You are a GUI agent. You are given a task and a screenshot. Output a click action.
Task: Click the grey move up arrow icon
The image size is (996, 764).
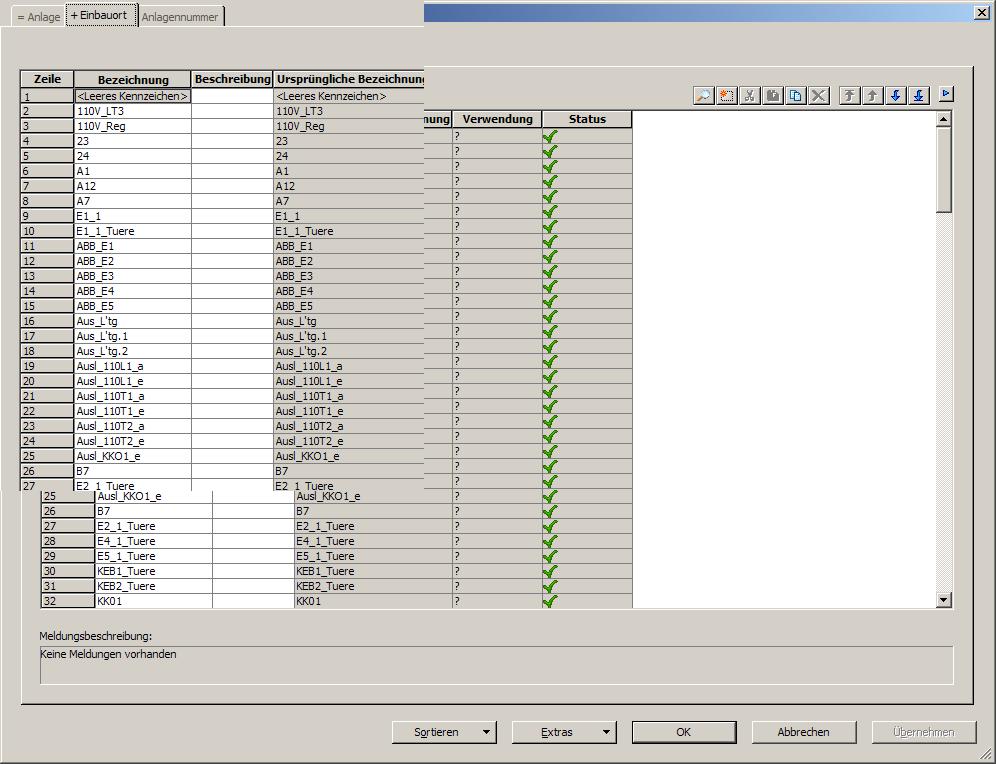872,95
